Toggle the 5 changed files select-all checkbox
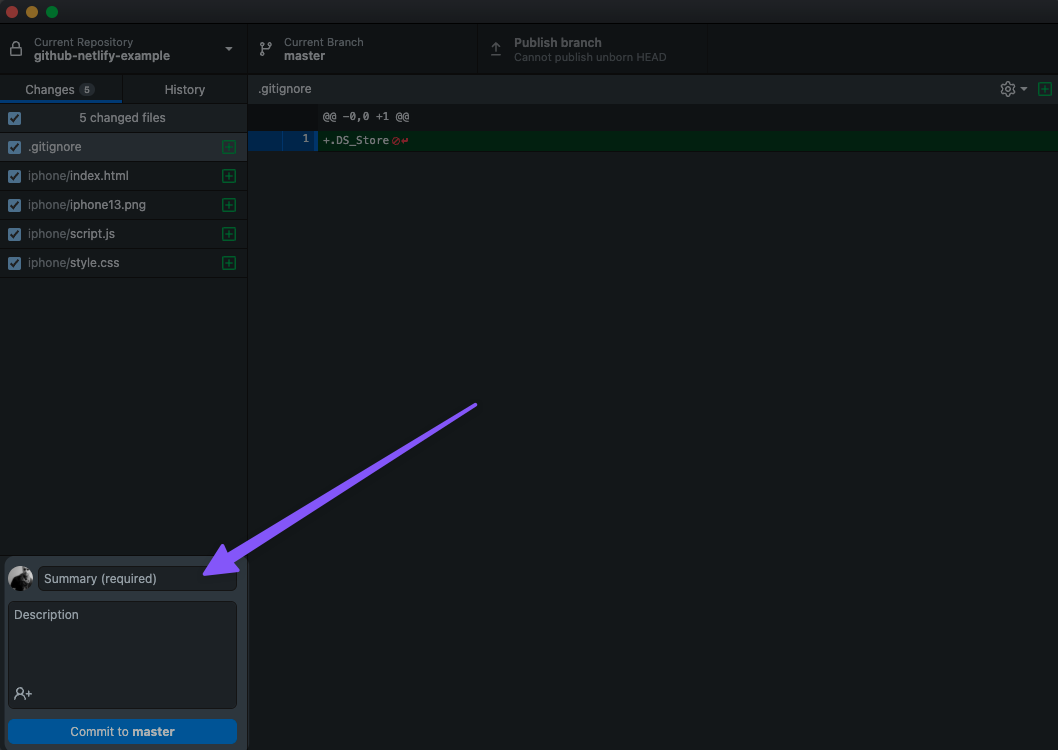Screen dimensions: 1058x750 [x=14, y=118]
